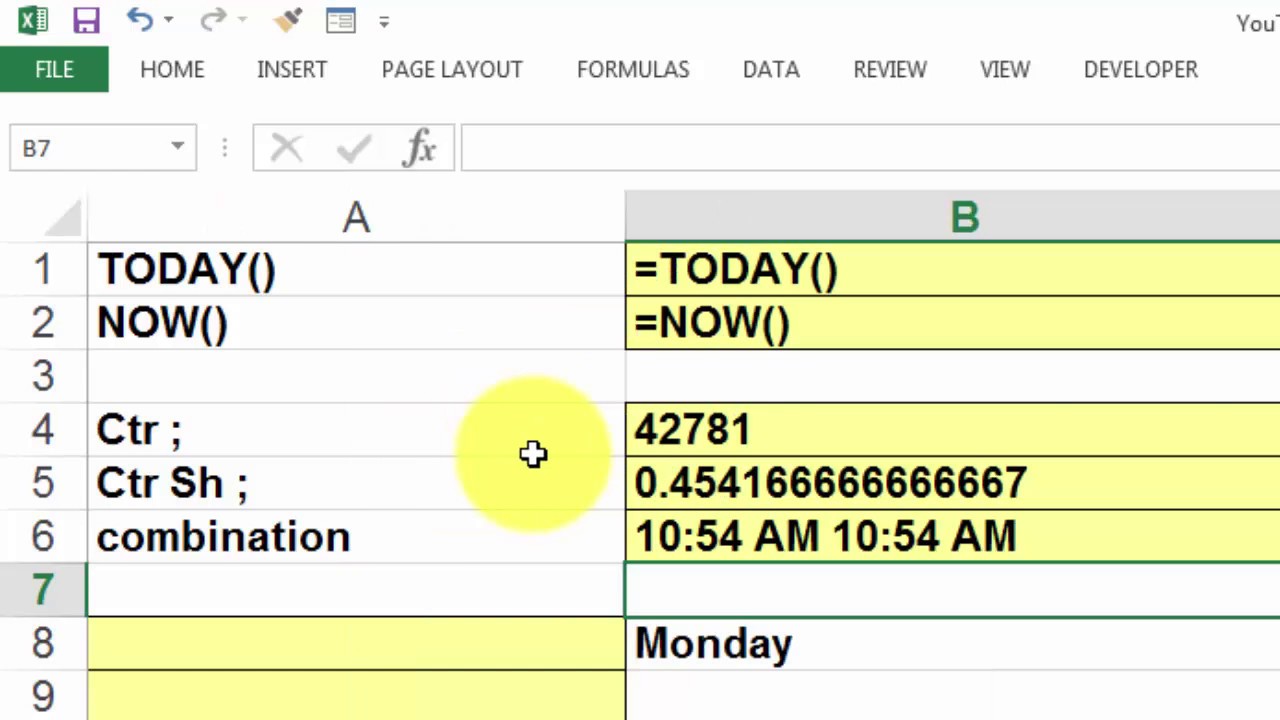Select cell showing 0.454166666666667

(x=952, y=483)
